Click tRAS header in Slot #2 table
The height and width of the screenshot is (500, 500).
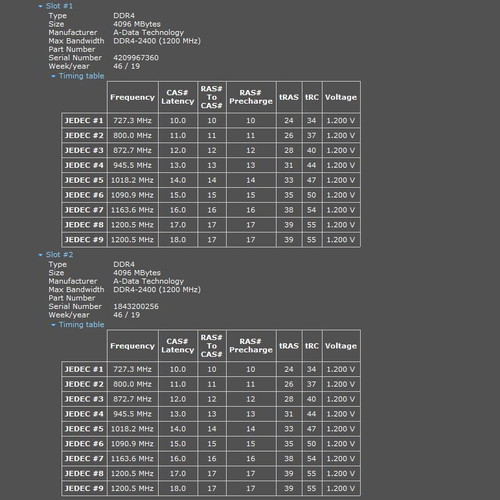[289, 346]
